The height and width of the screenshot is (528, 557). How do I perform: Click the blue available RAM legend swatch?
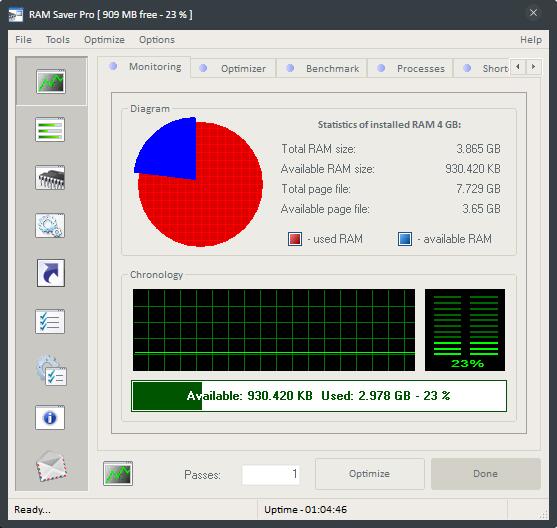405,239
